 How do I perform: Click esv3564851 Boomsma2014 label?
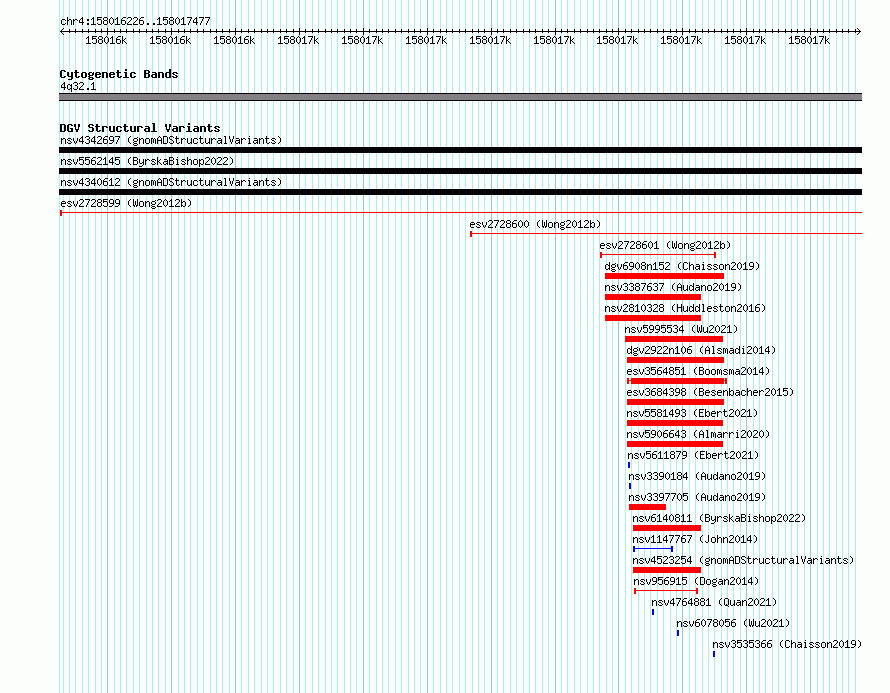[x=698, y=371]
